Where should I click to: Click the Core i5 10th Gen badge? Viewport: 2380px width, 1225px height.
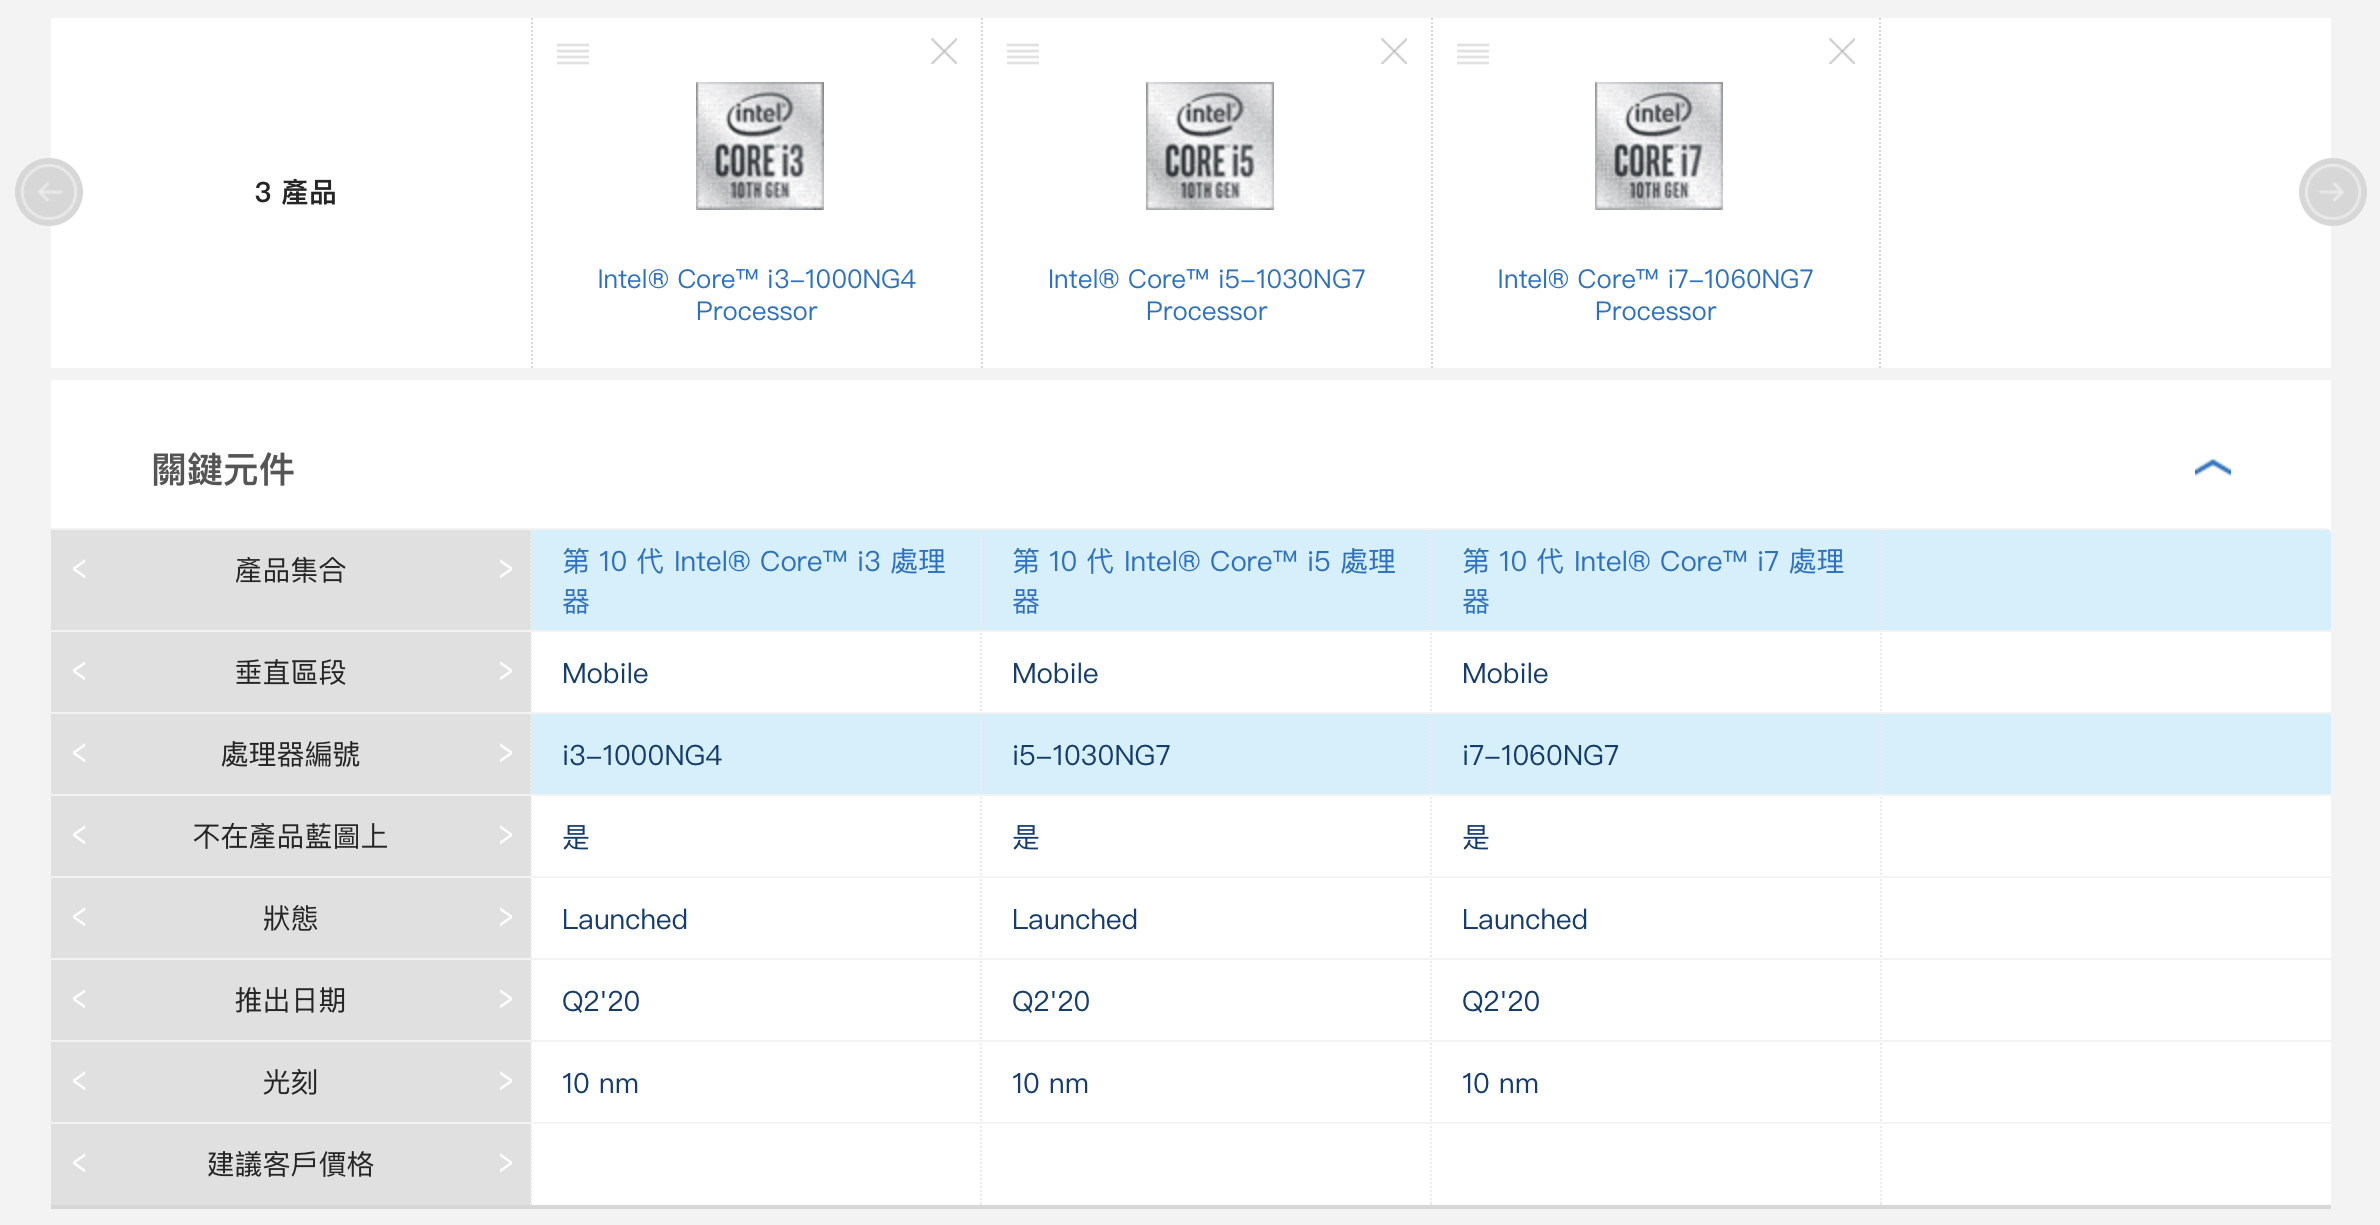pyautogui.click(x=1210, y=146)
